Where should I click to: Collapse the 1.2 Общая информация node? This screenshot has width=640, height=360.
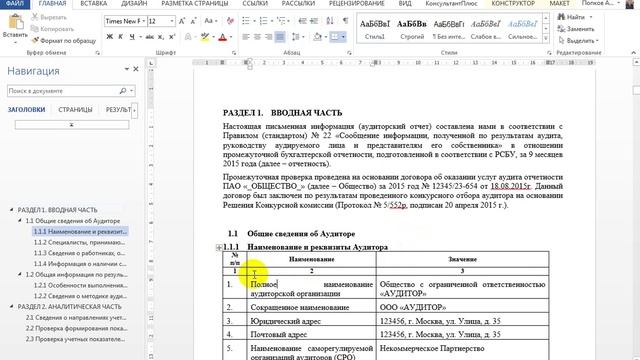[x=20, y=274]
